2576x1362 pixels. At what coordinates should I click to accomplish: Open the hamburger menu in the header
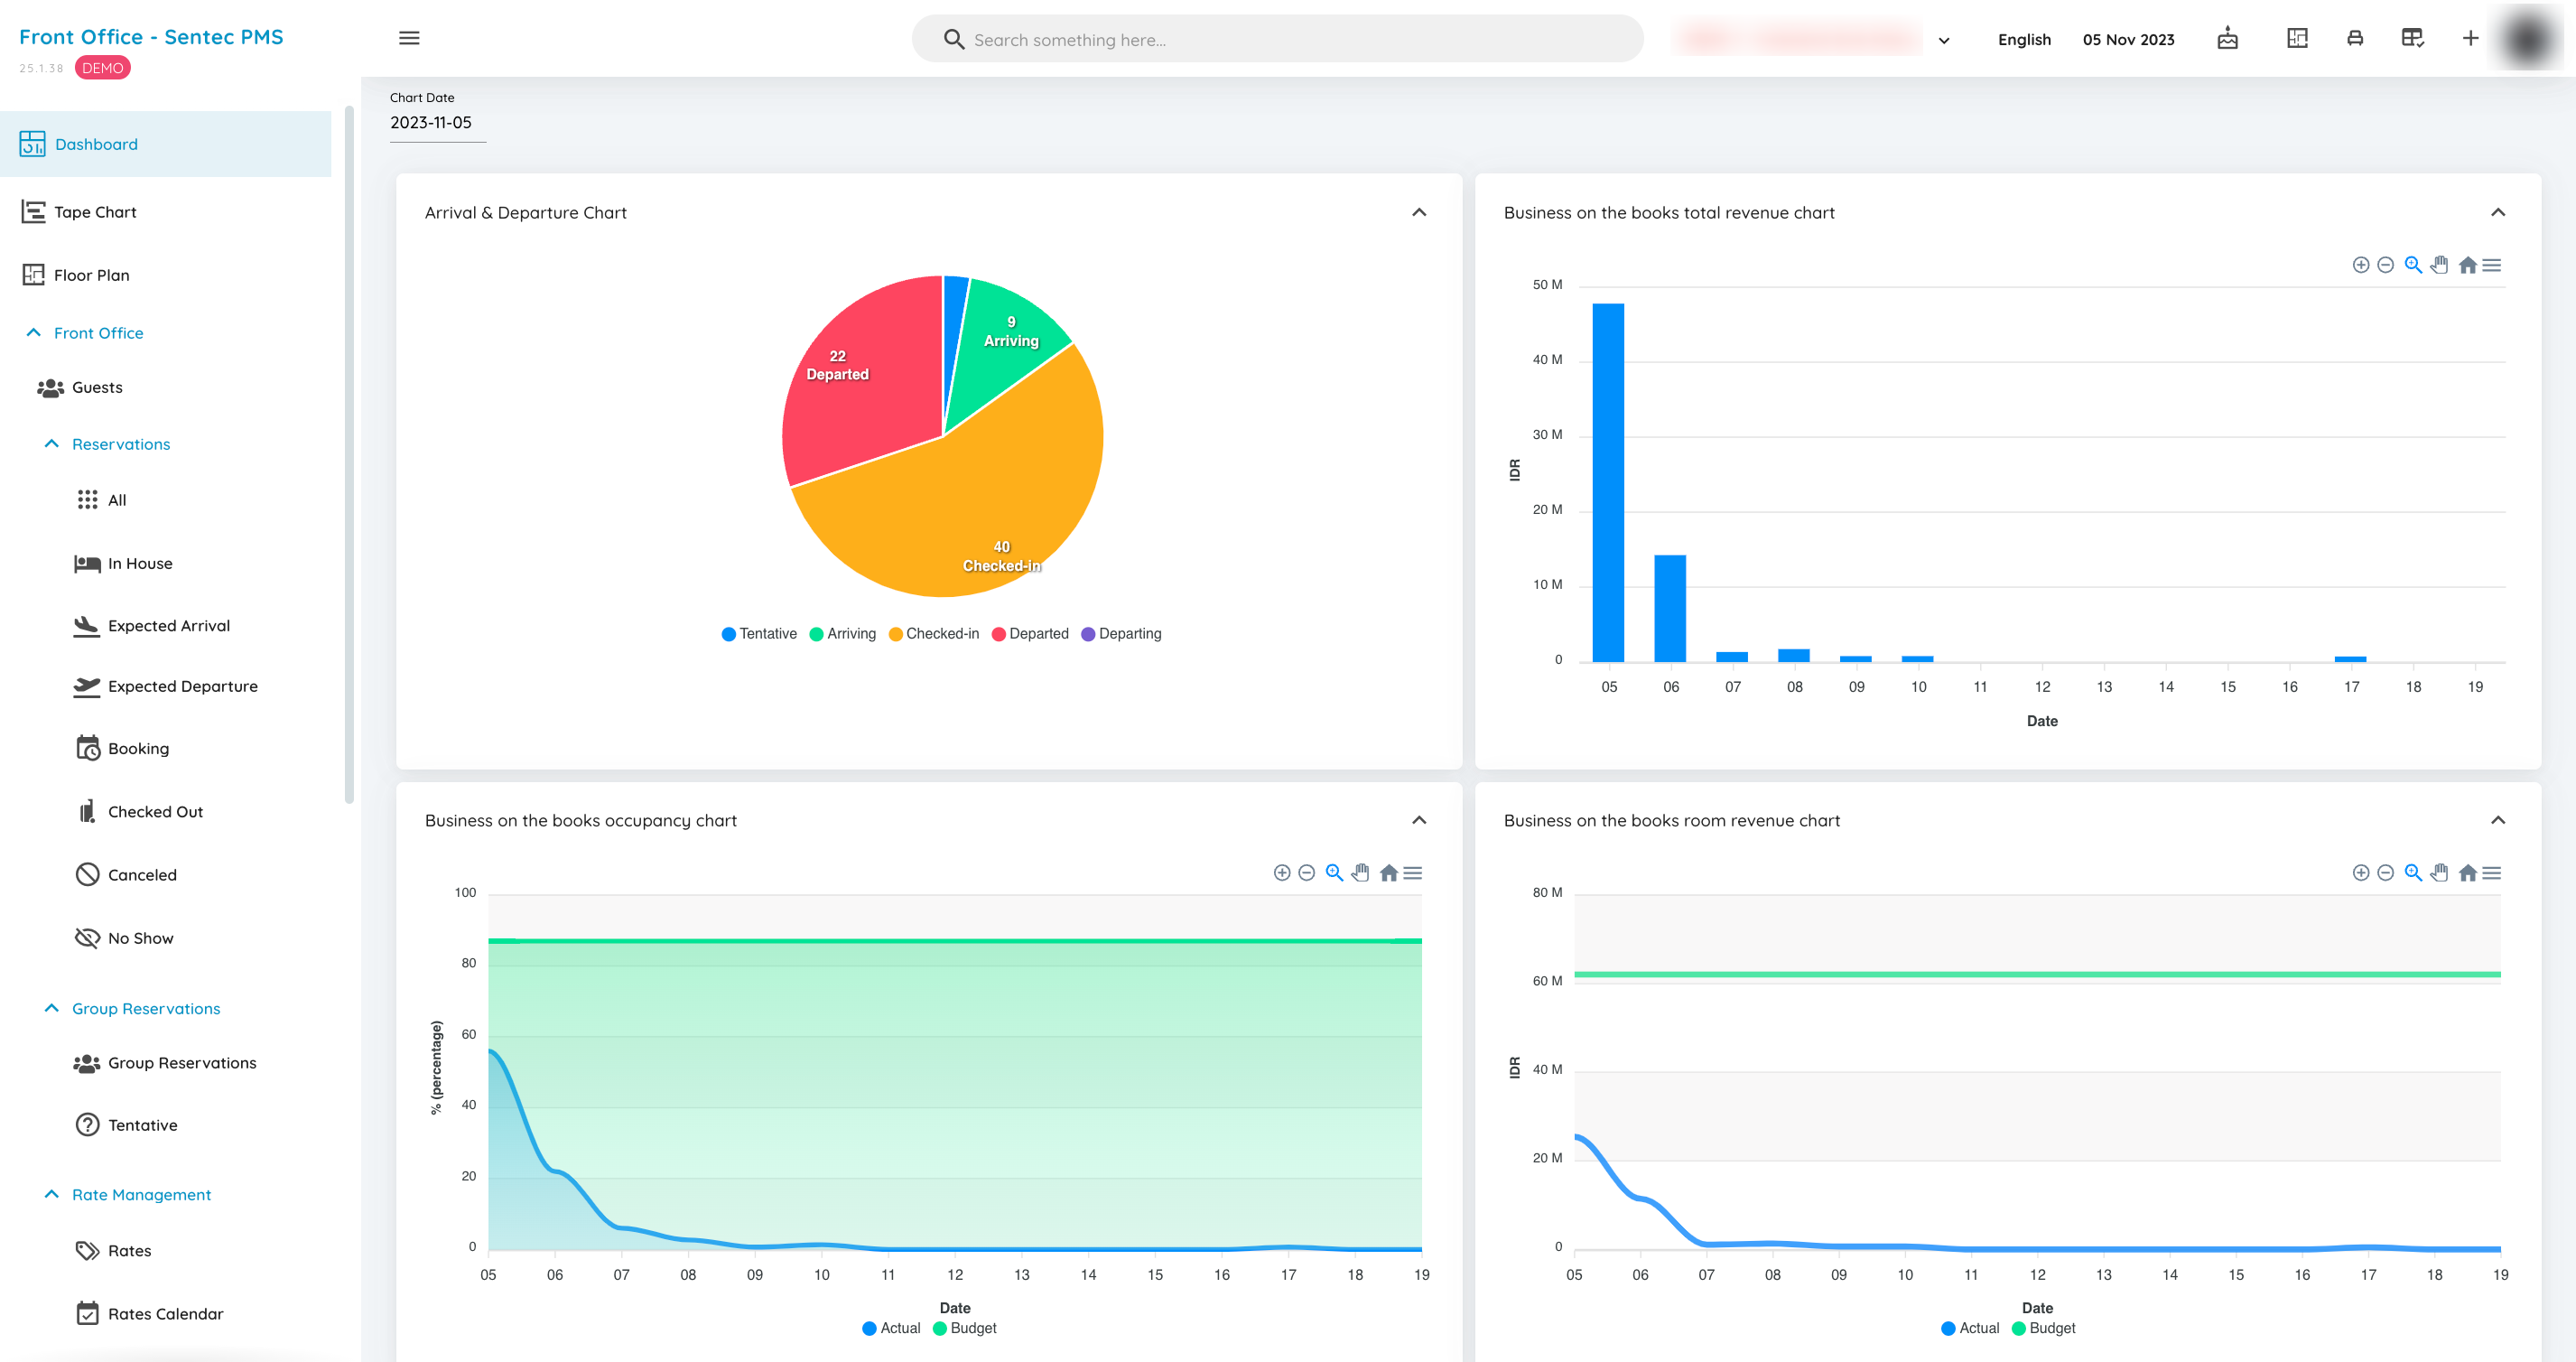[409, 38]
